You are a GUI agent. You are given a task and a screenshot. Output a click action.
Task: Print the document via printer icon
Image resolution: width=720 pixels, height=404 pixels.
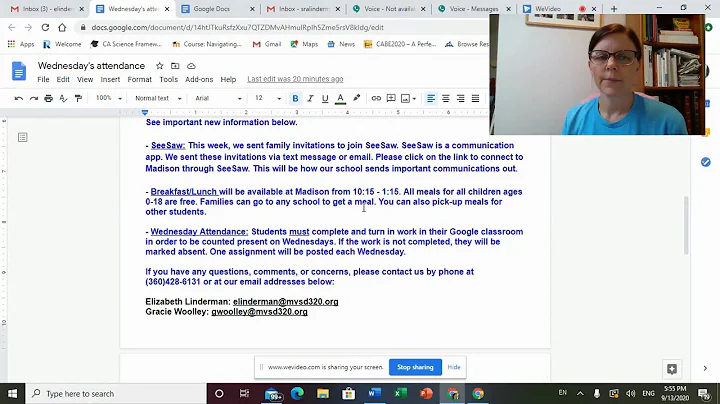click(x=48, y=98)
